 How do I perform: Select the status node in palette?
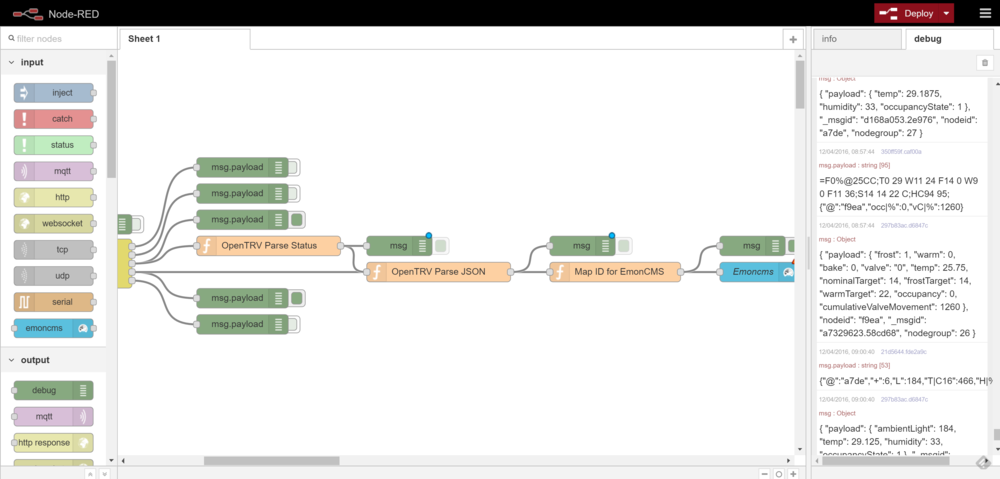coord(54,145)
